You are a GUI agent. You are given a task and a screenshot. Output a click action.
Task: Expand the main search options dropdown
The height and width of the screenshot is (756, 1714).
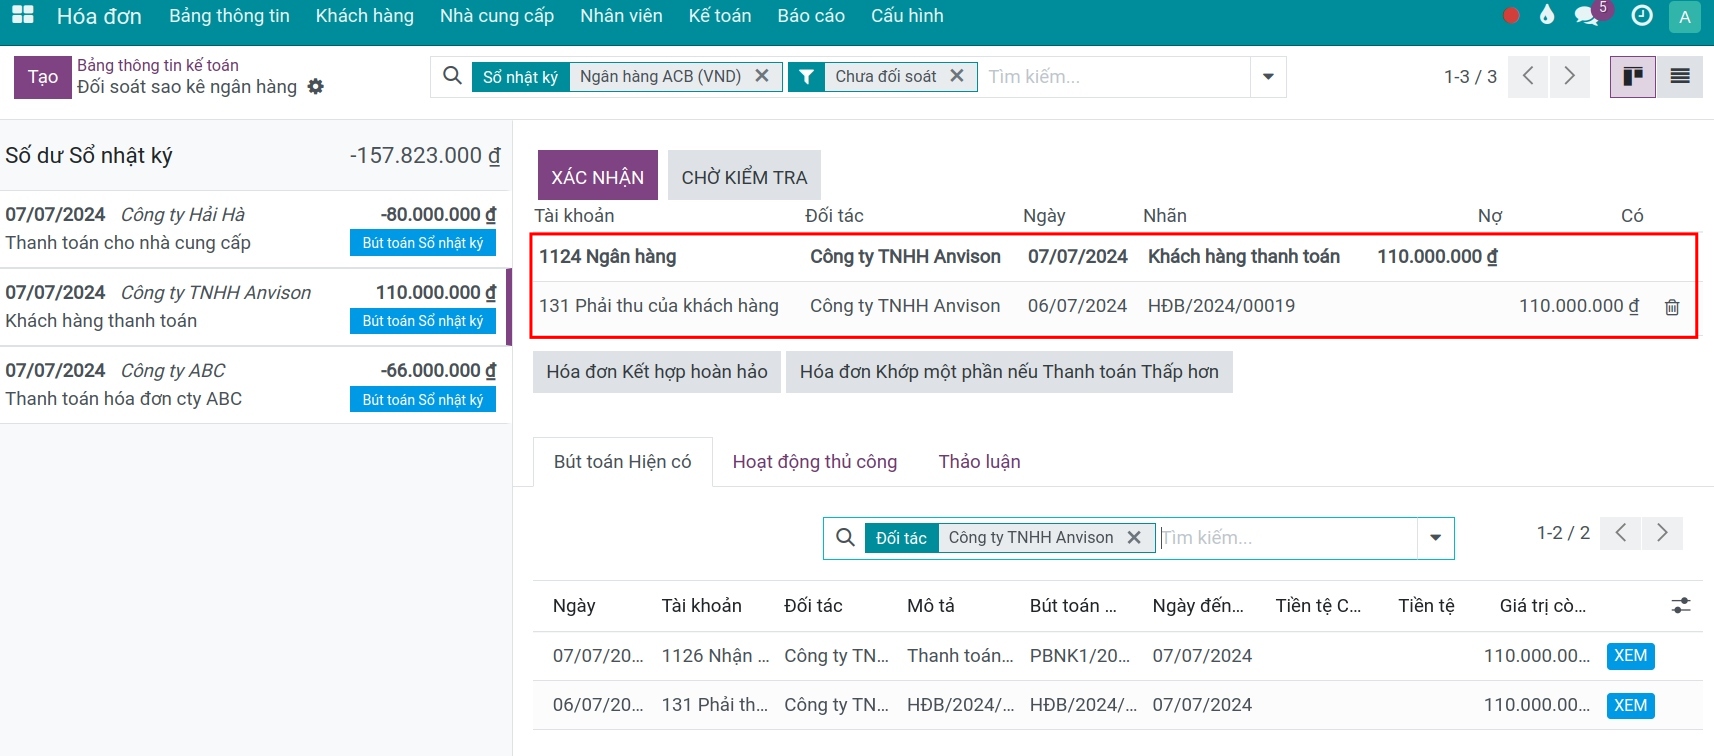click(1268, 77)
